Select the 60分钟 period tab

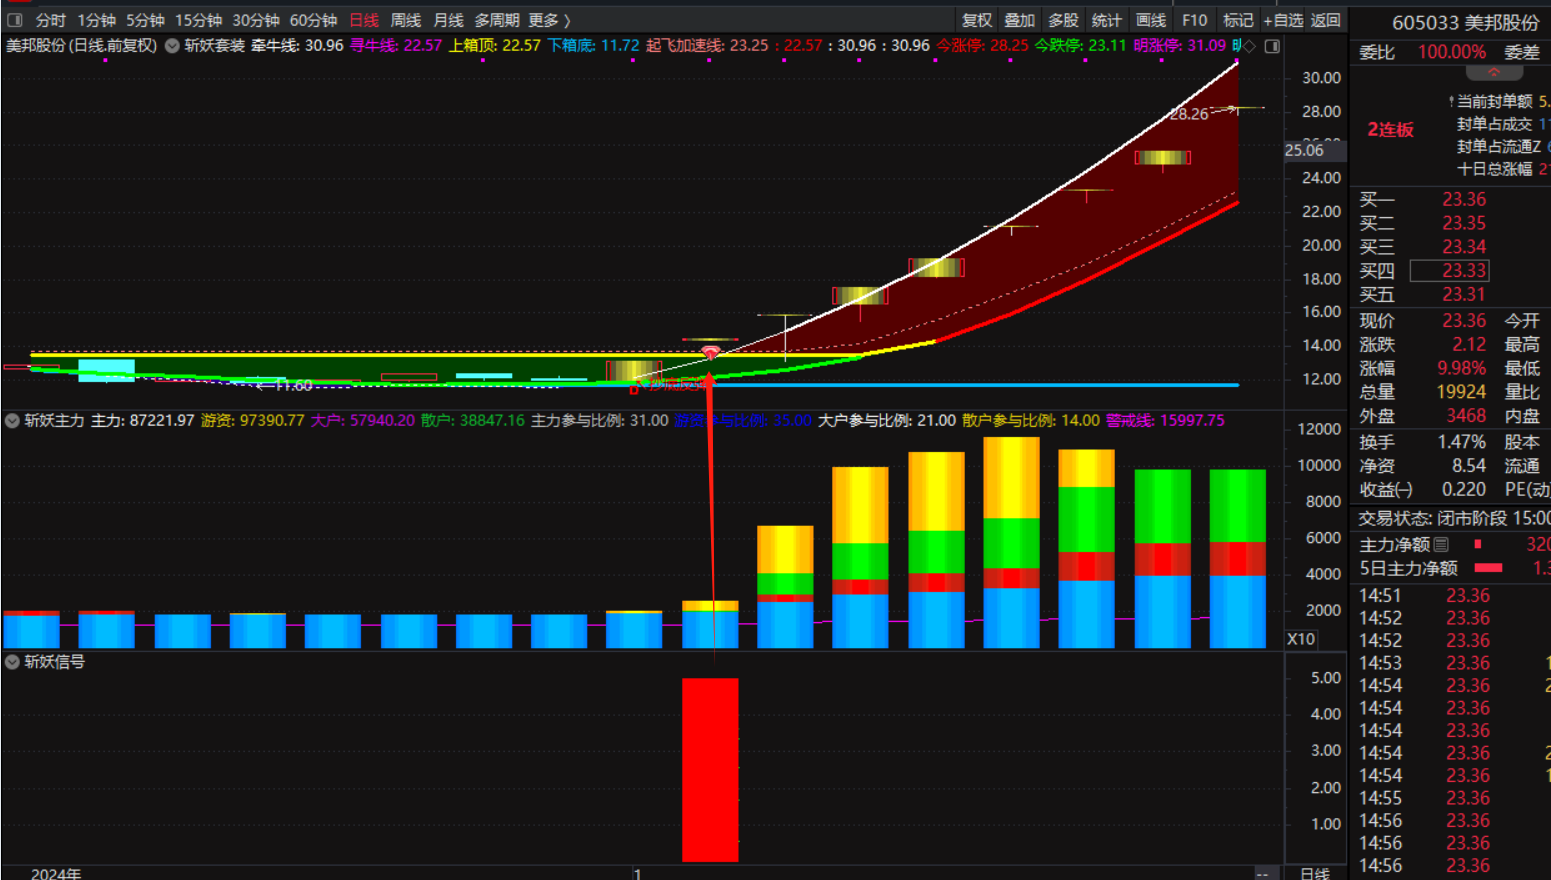(x=313, y=20)
